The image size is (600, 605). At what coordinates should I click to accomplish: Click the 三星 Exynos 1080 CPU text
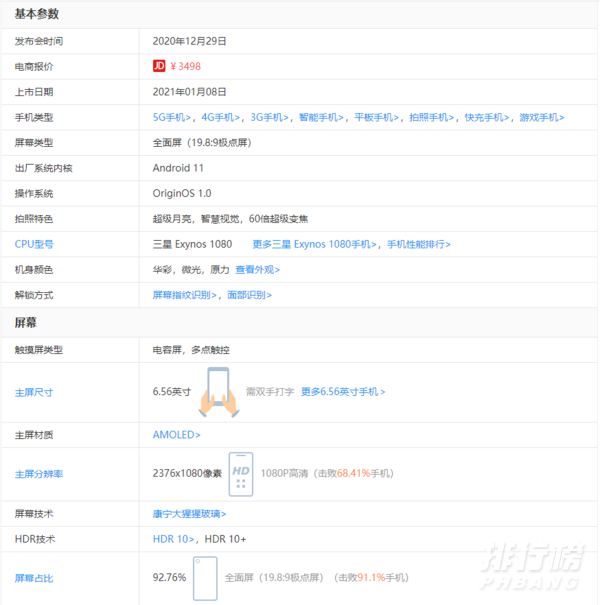point(192,244)
